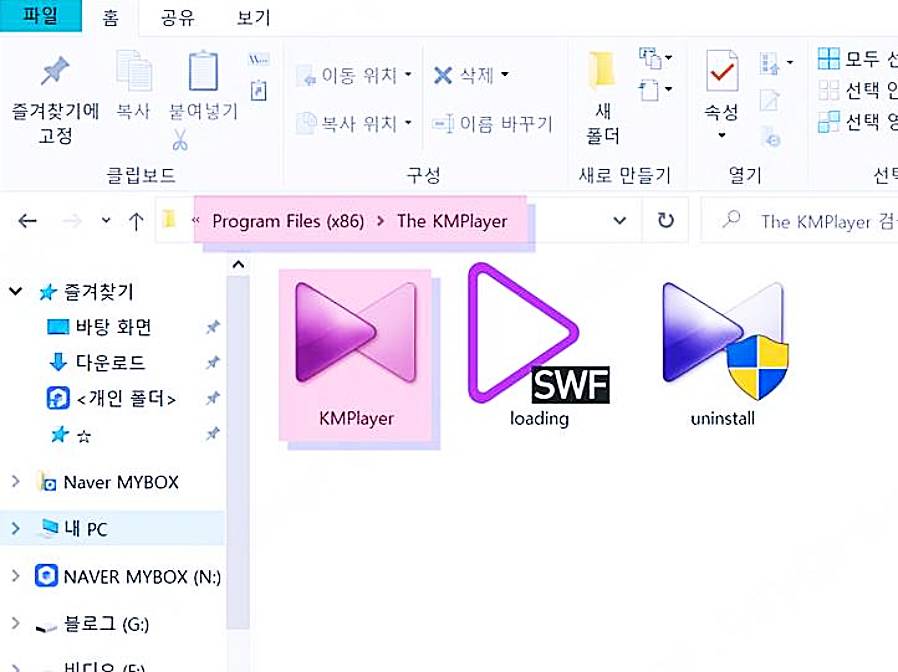Viewport: 898px width, 672px height.
Task: Click the Edit icon in 열기 group
Action: pos(769,100)
